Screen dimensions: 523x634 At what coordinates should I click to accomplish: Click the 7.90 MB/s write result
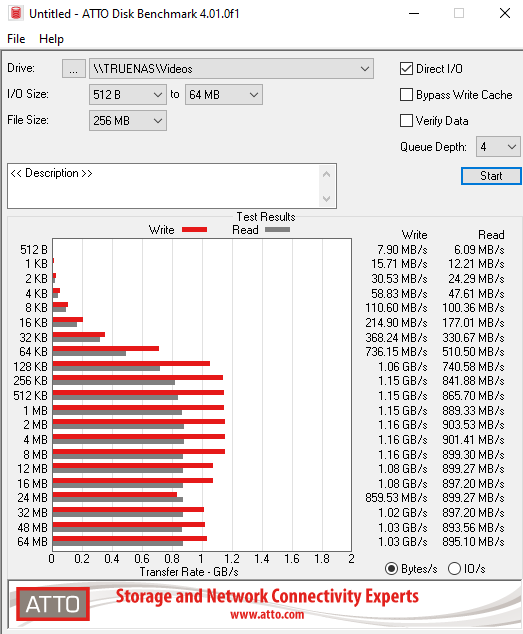tap(402, 249)
